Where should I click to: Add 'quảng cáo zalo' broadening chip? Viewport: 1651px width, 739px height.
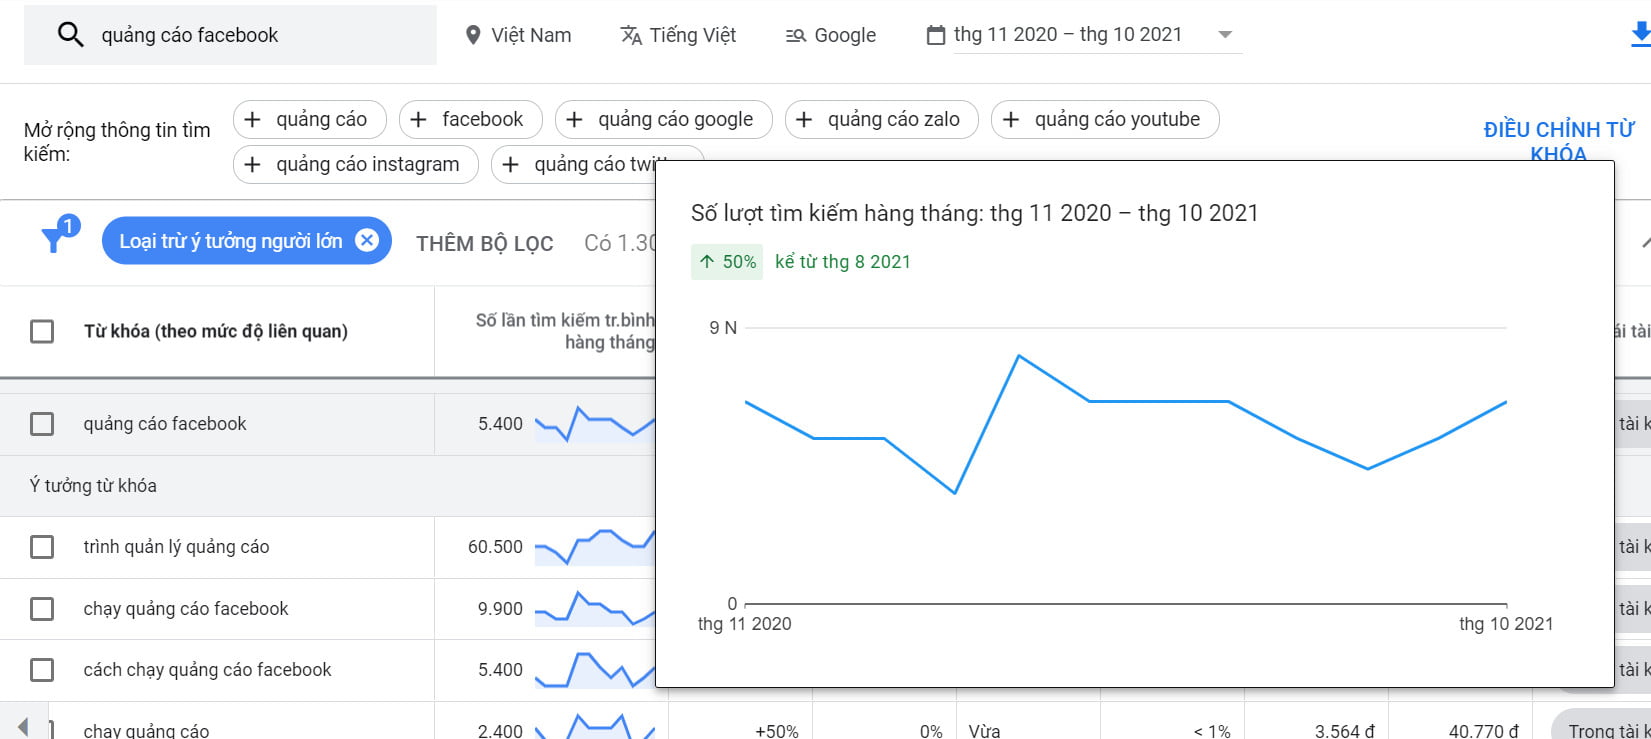click(882, 119)
